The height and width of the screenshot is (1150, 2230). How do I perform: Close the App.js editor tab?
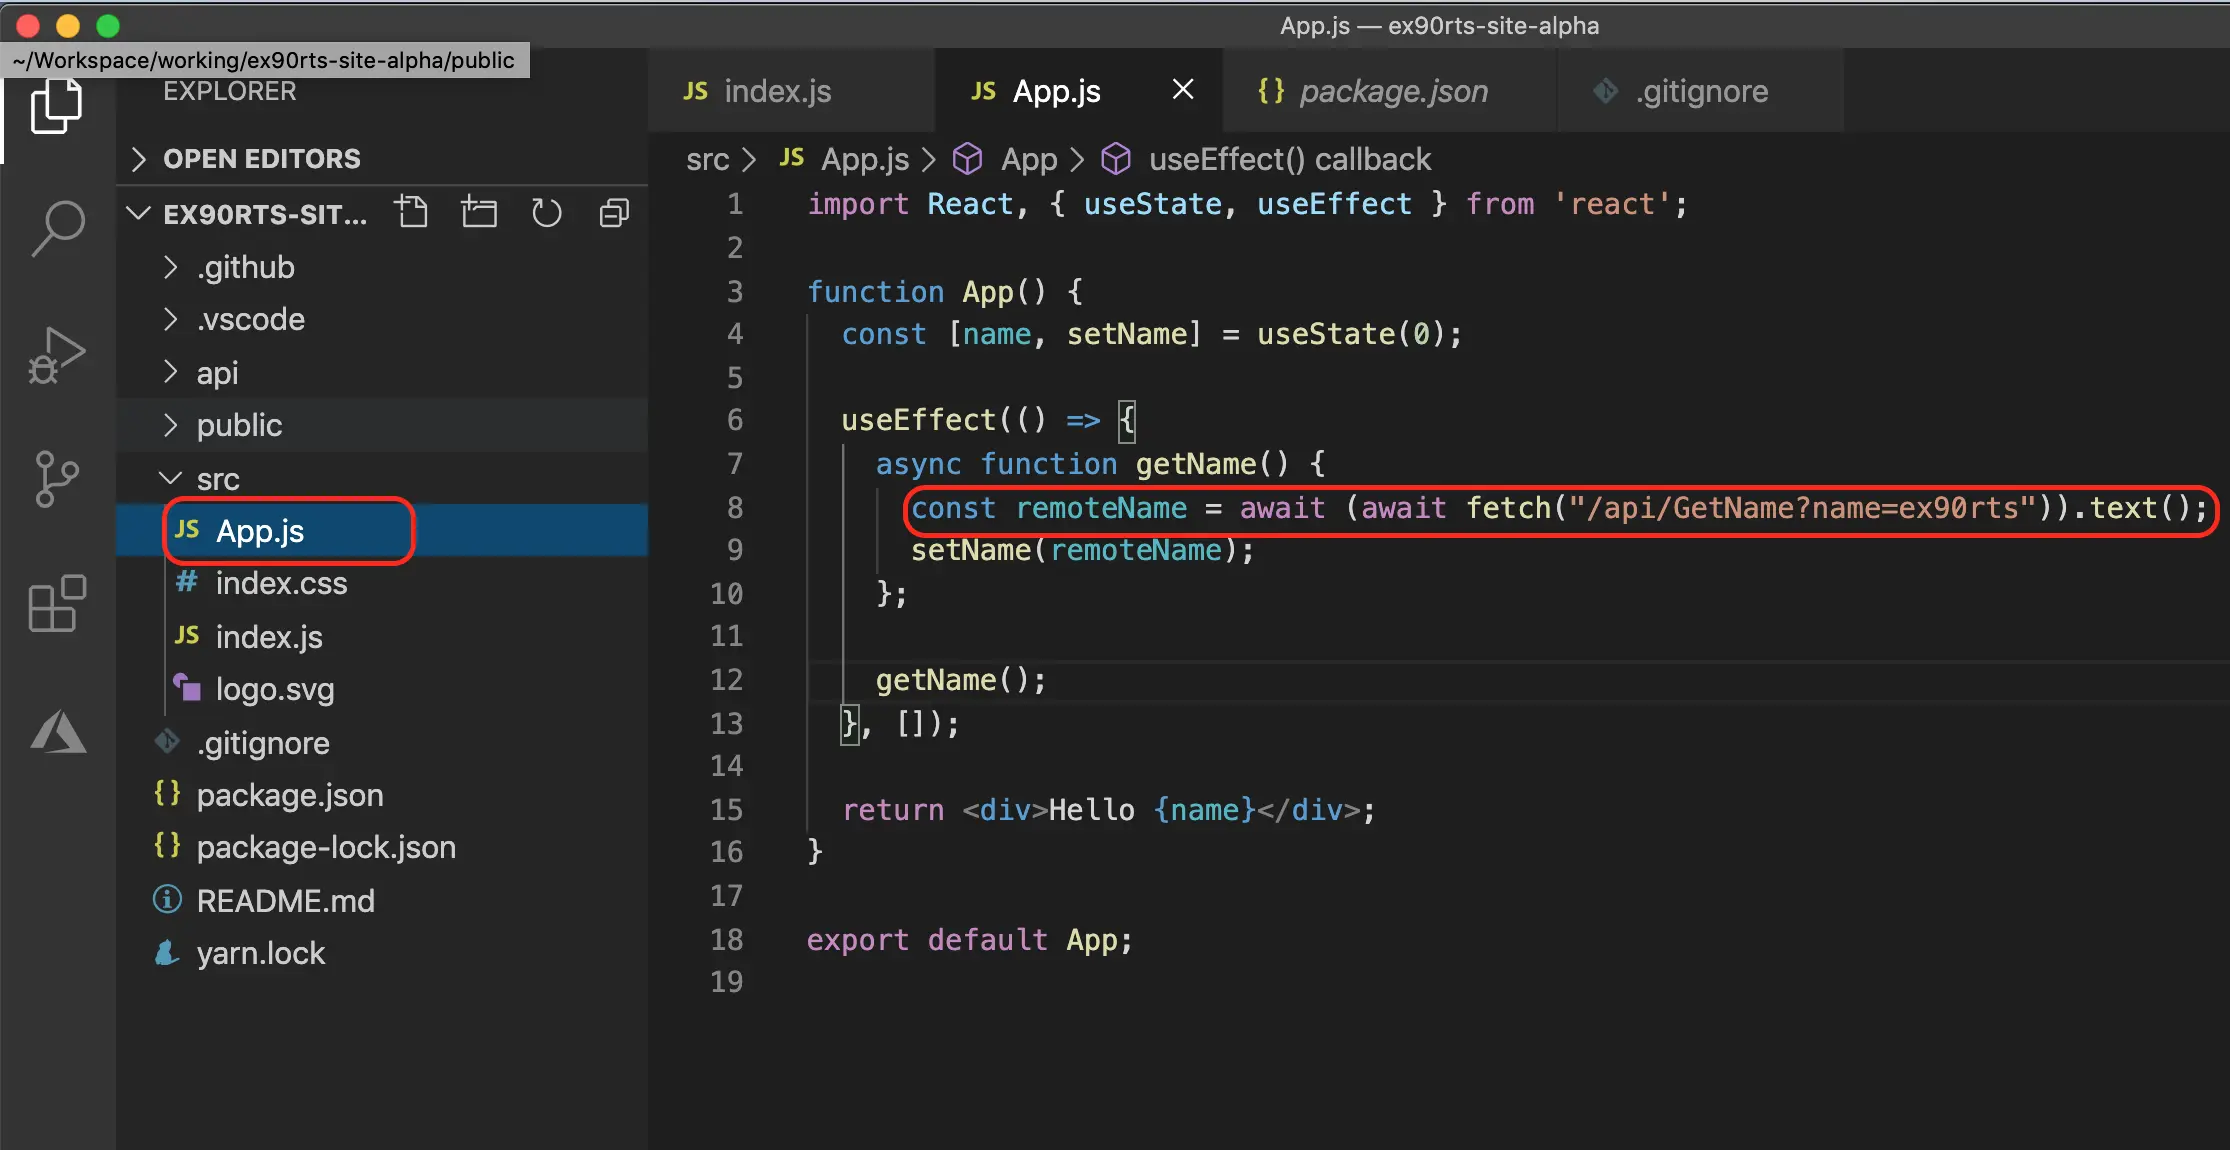pos(1182,90)
